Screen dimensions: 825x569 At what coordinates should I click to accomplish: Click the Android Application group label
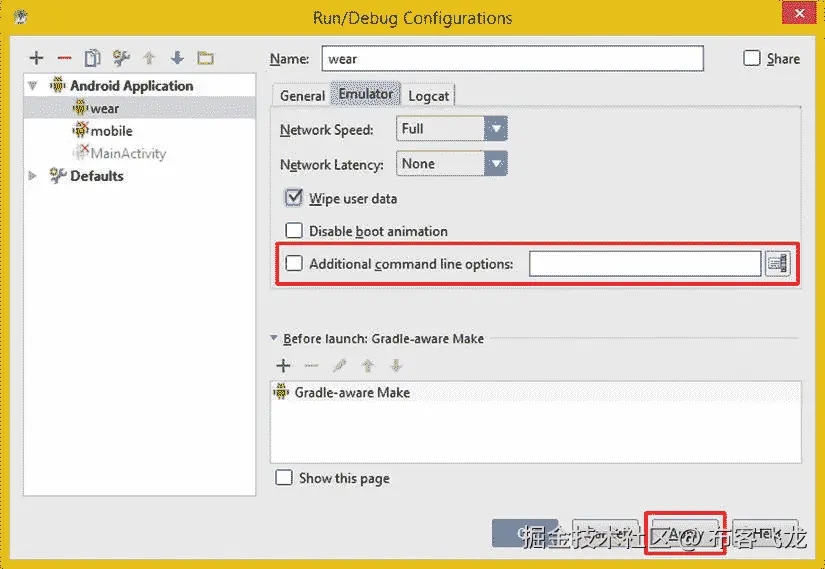(132, 85)
